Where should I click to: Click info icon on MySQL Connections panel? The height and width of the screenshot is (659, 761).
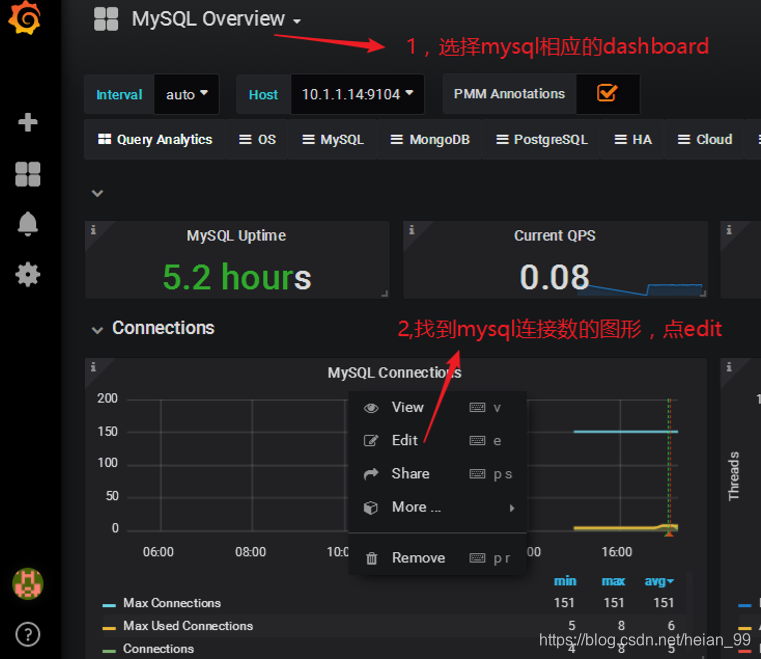93,367
